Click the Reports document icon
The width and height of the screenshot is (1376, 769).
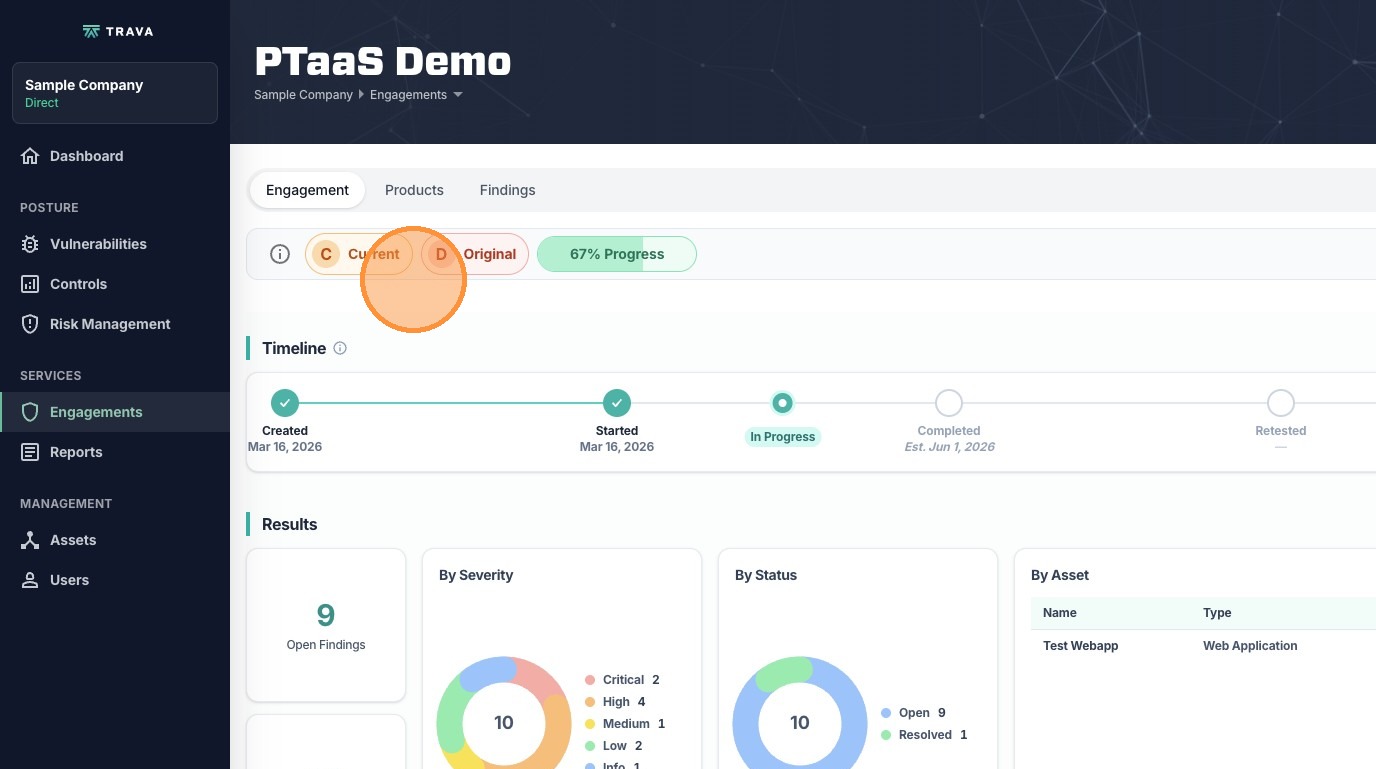click(x=30, y=452)
